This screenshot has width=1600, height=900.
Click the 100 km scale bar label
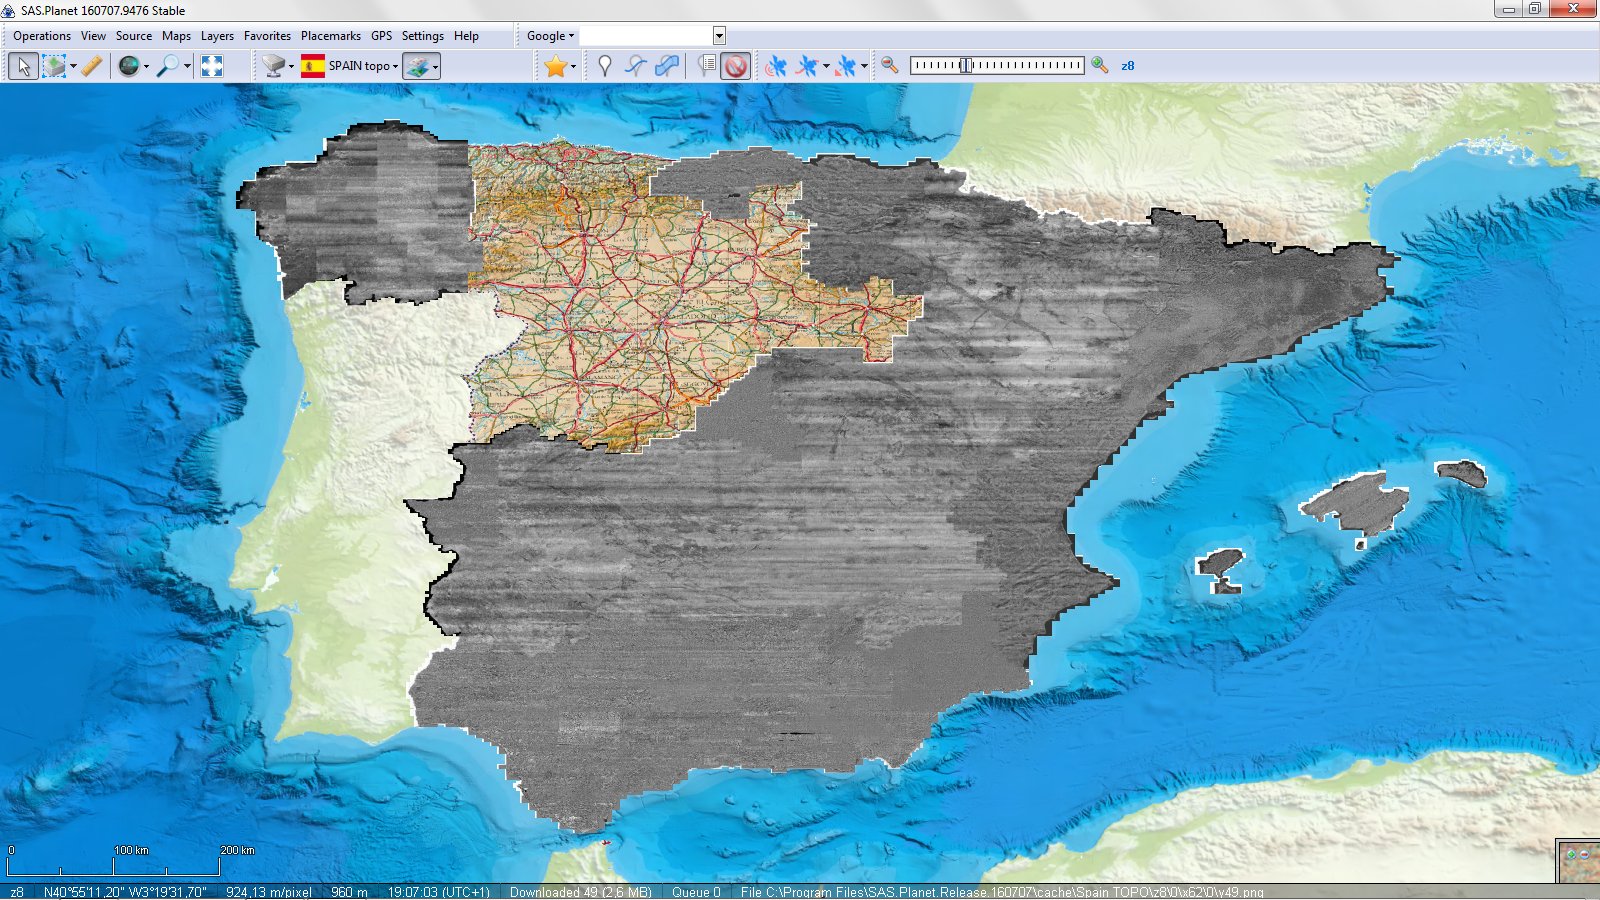(x=131, y=850)
